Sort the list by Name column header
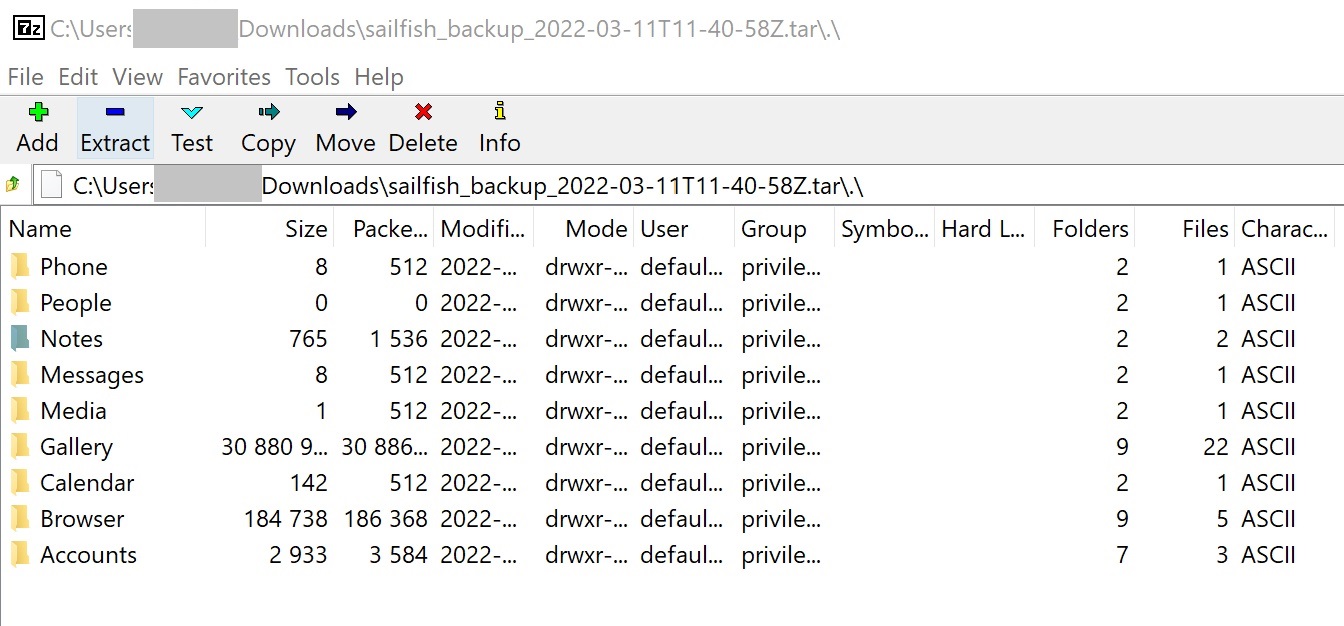The width and height of the screenshot is (1344, 626). 40,229
